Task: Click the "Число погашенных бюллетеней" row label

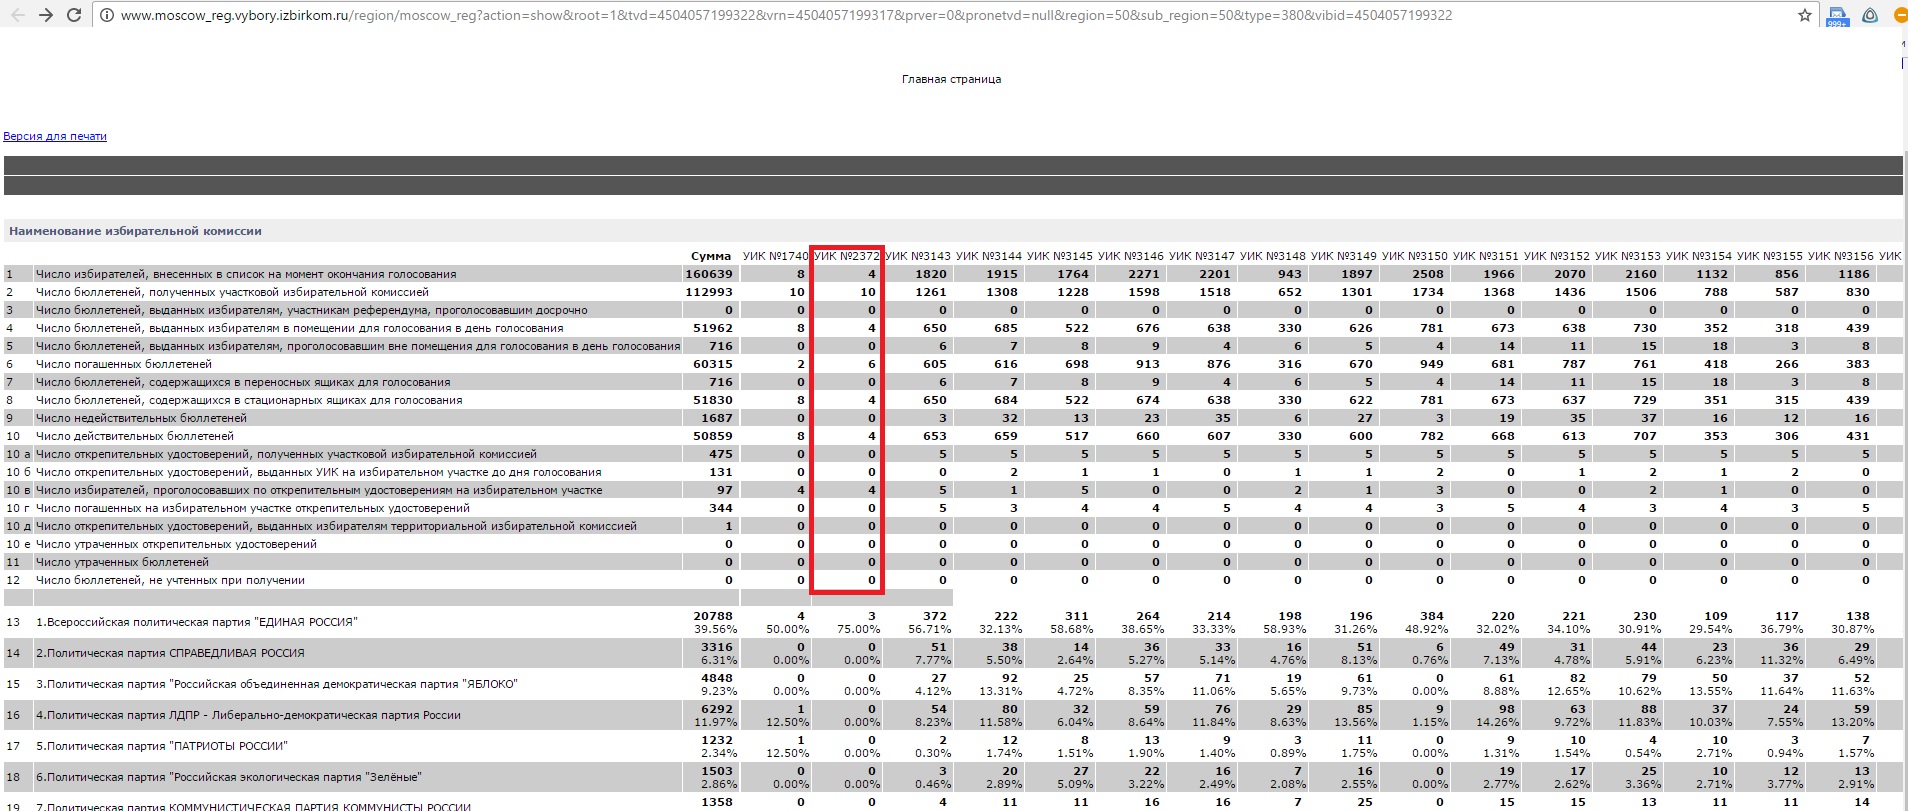Action: pyautogui.click(x=124, y=364)
